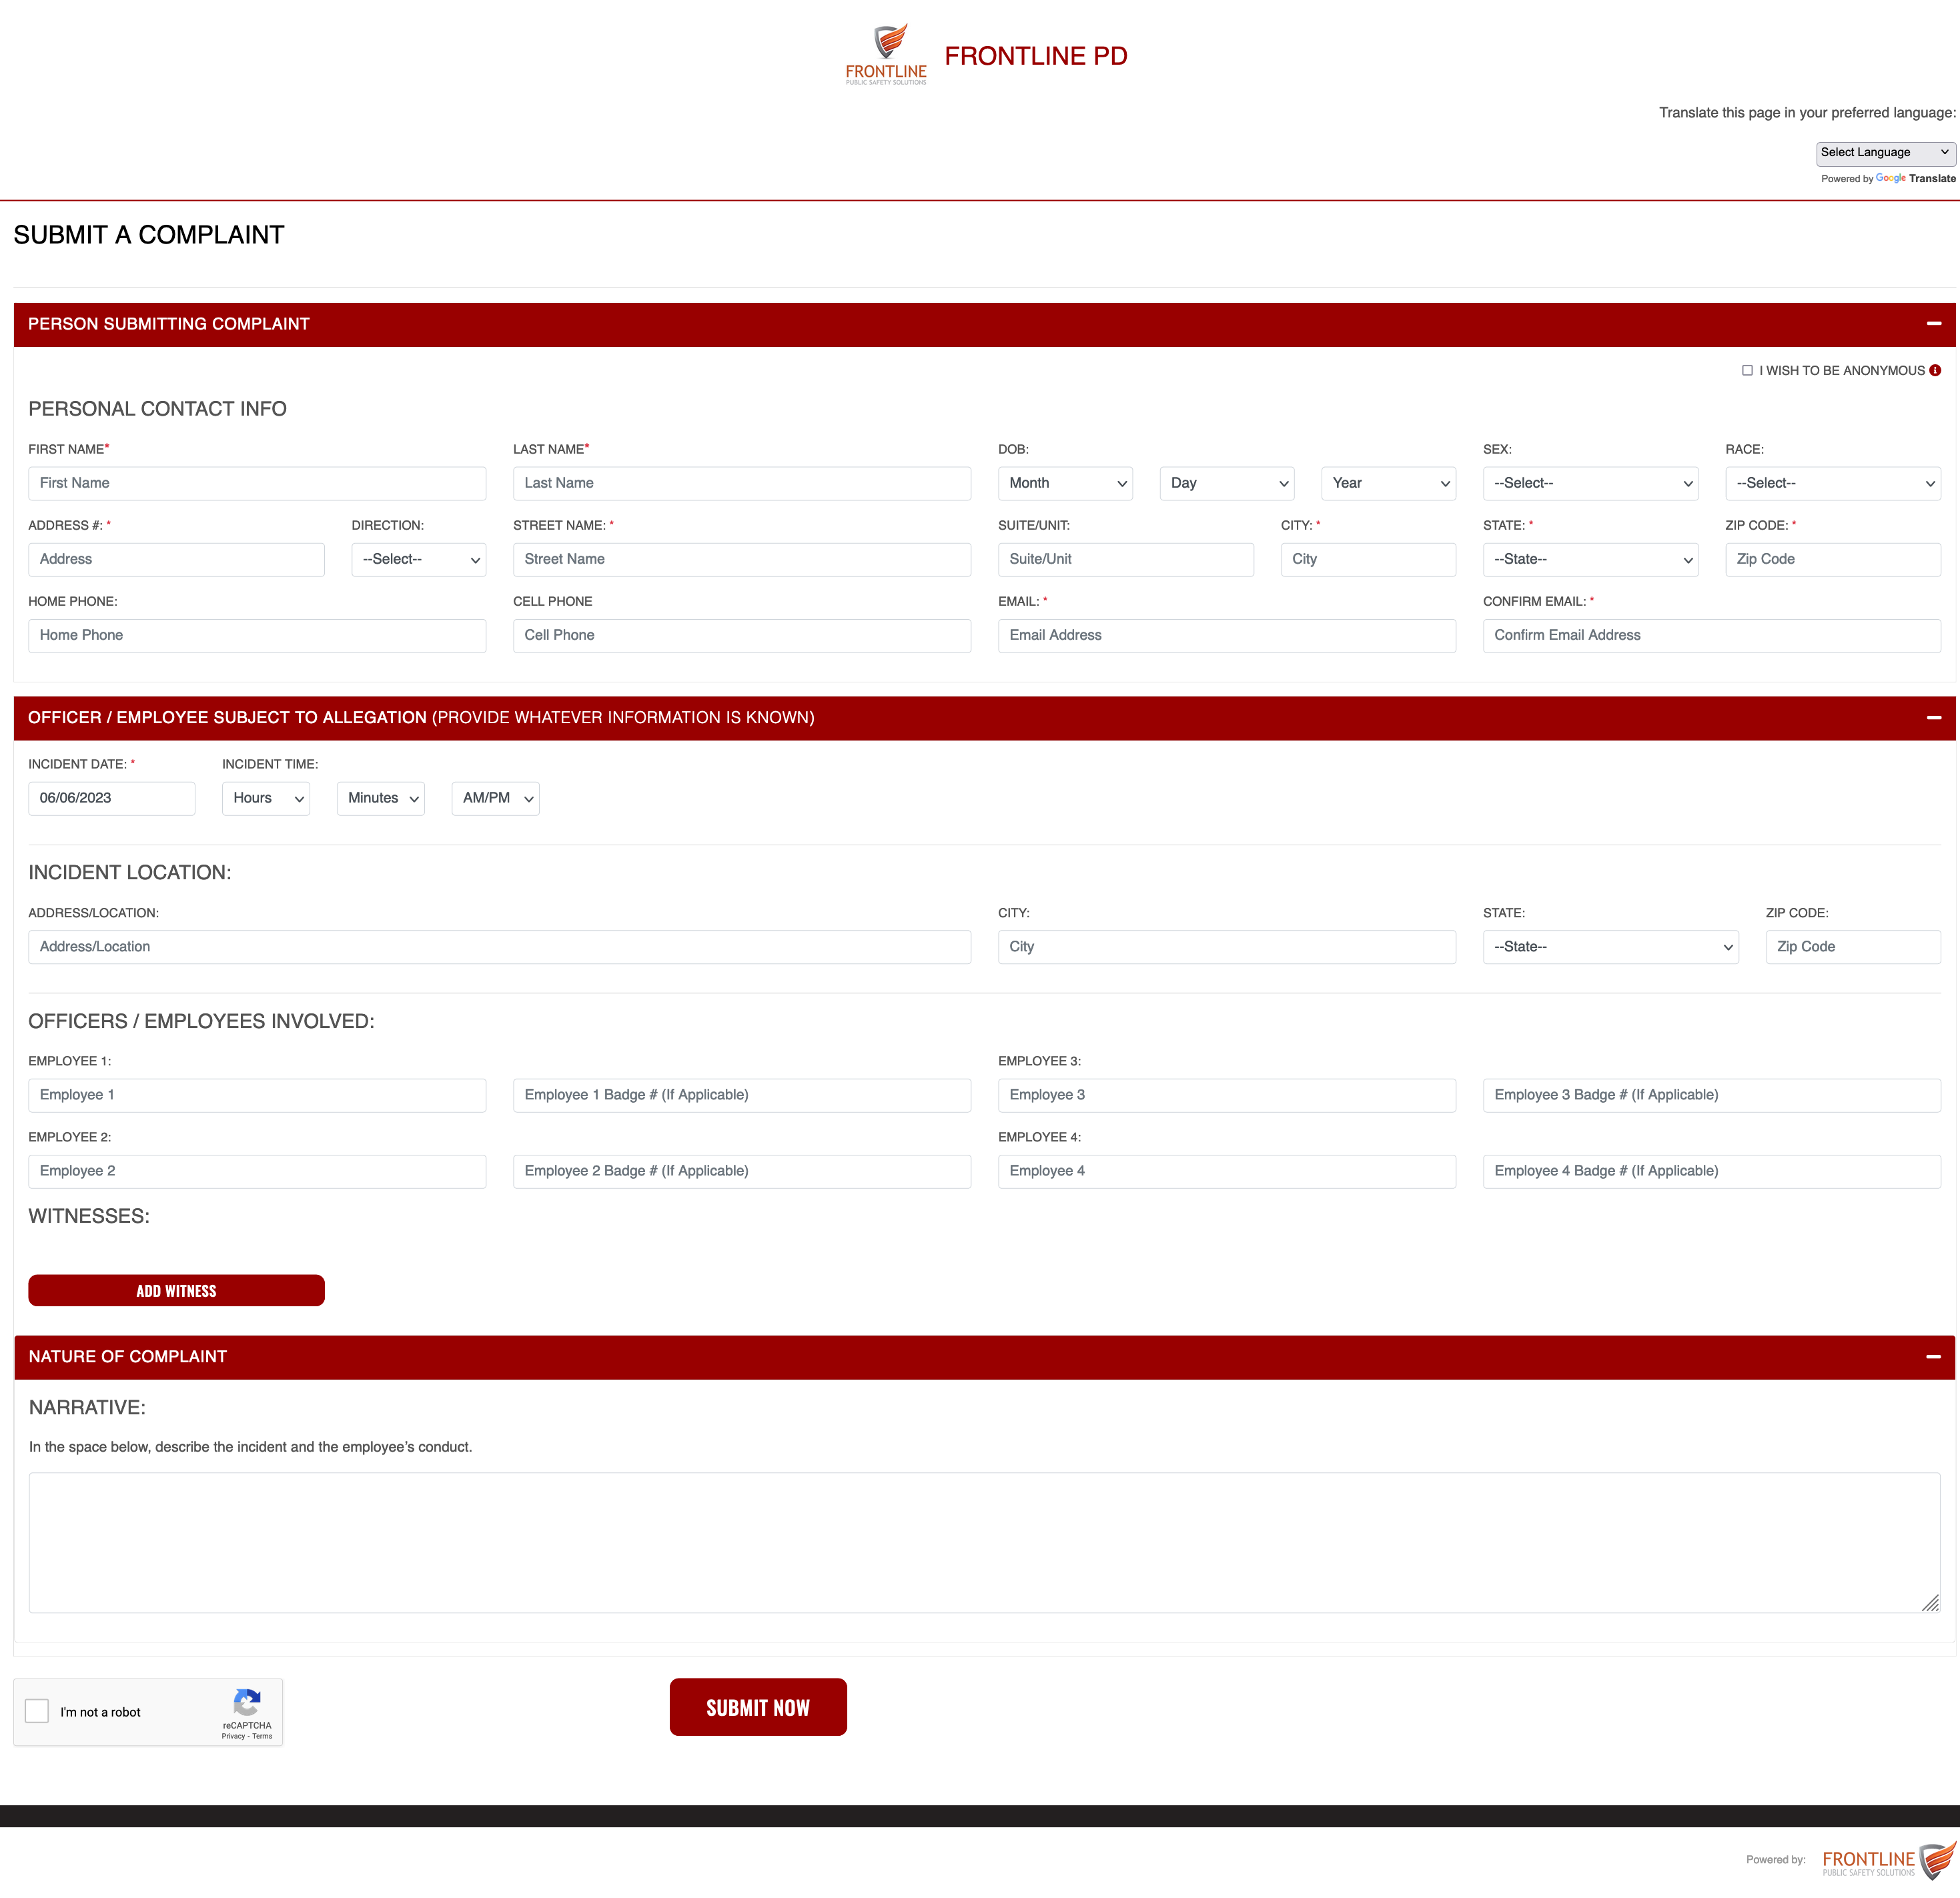This screenshot has height=1898, width=1960.
Task: Click the reCAPTCHA logo icon
Action: pyautogui.click(x=247, y=1702)
